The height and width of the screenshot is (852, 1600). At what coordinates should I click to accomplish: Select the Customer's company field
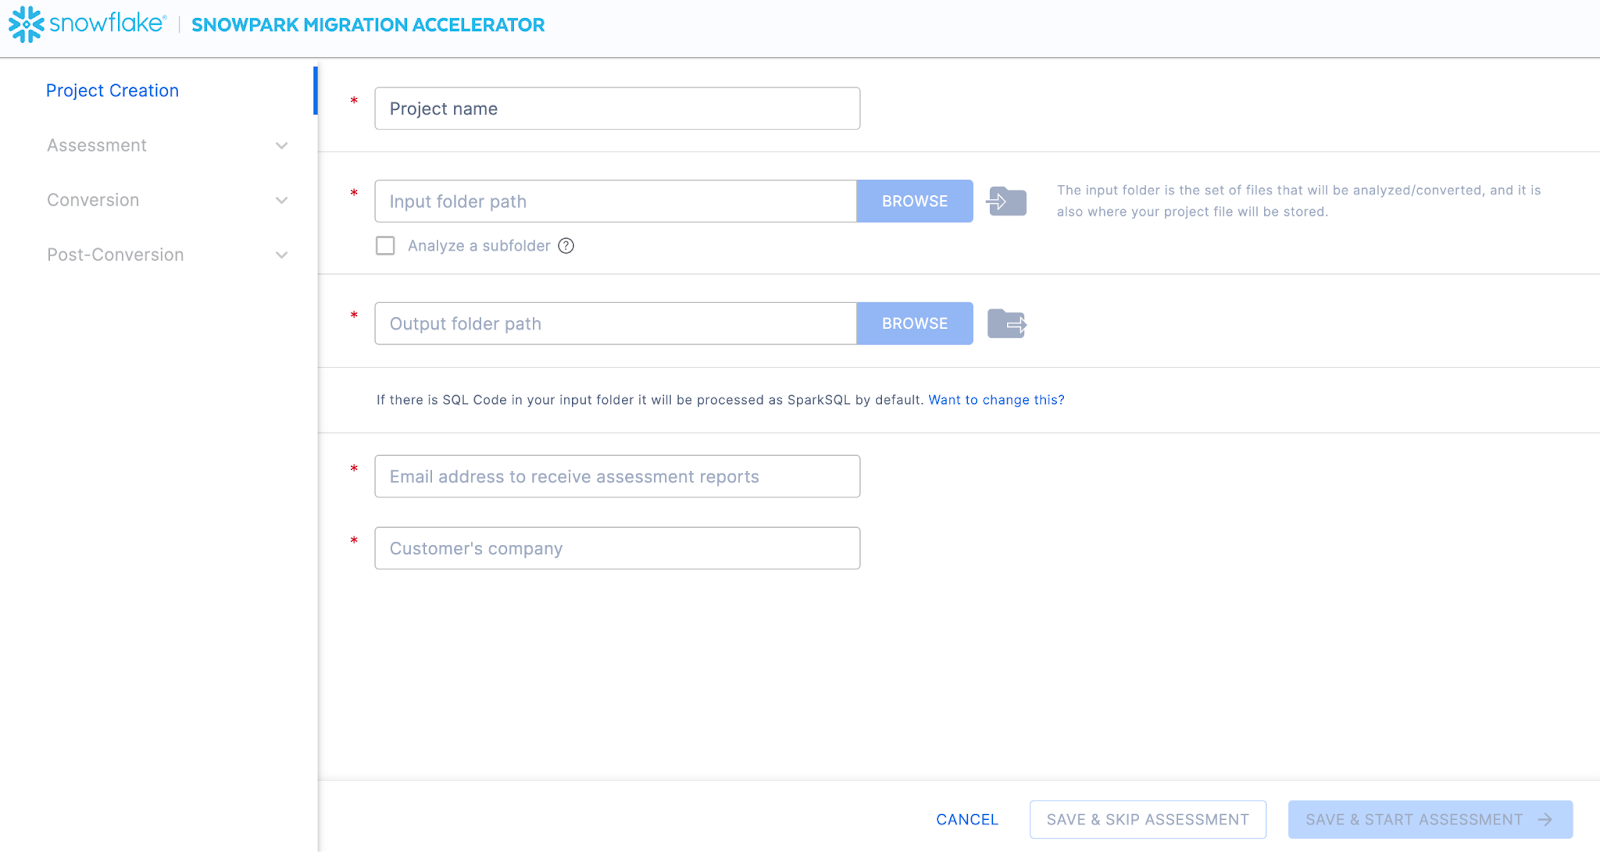pos(617,549)
